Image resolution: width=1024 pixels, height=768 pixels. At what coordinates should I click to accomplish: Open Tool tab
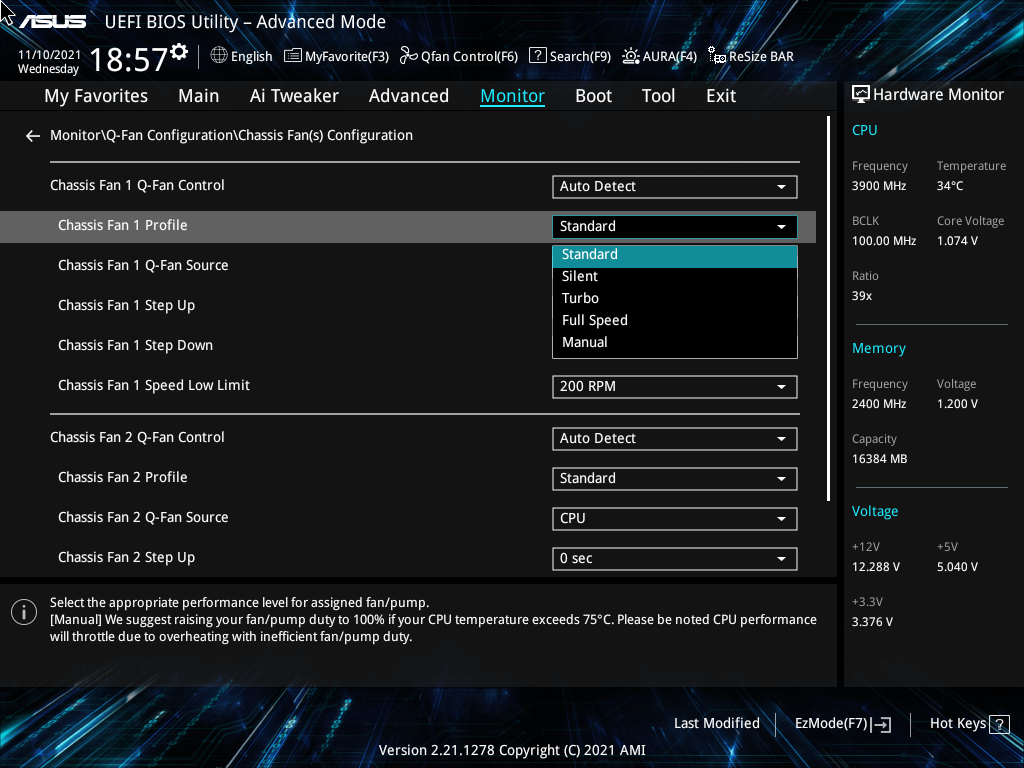(x=658, y=96)
